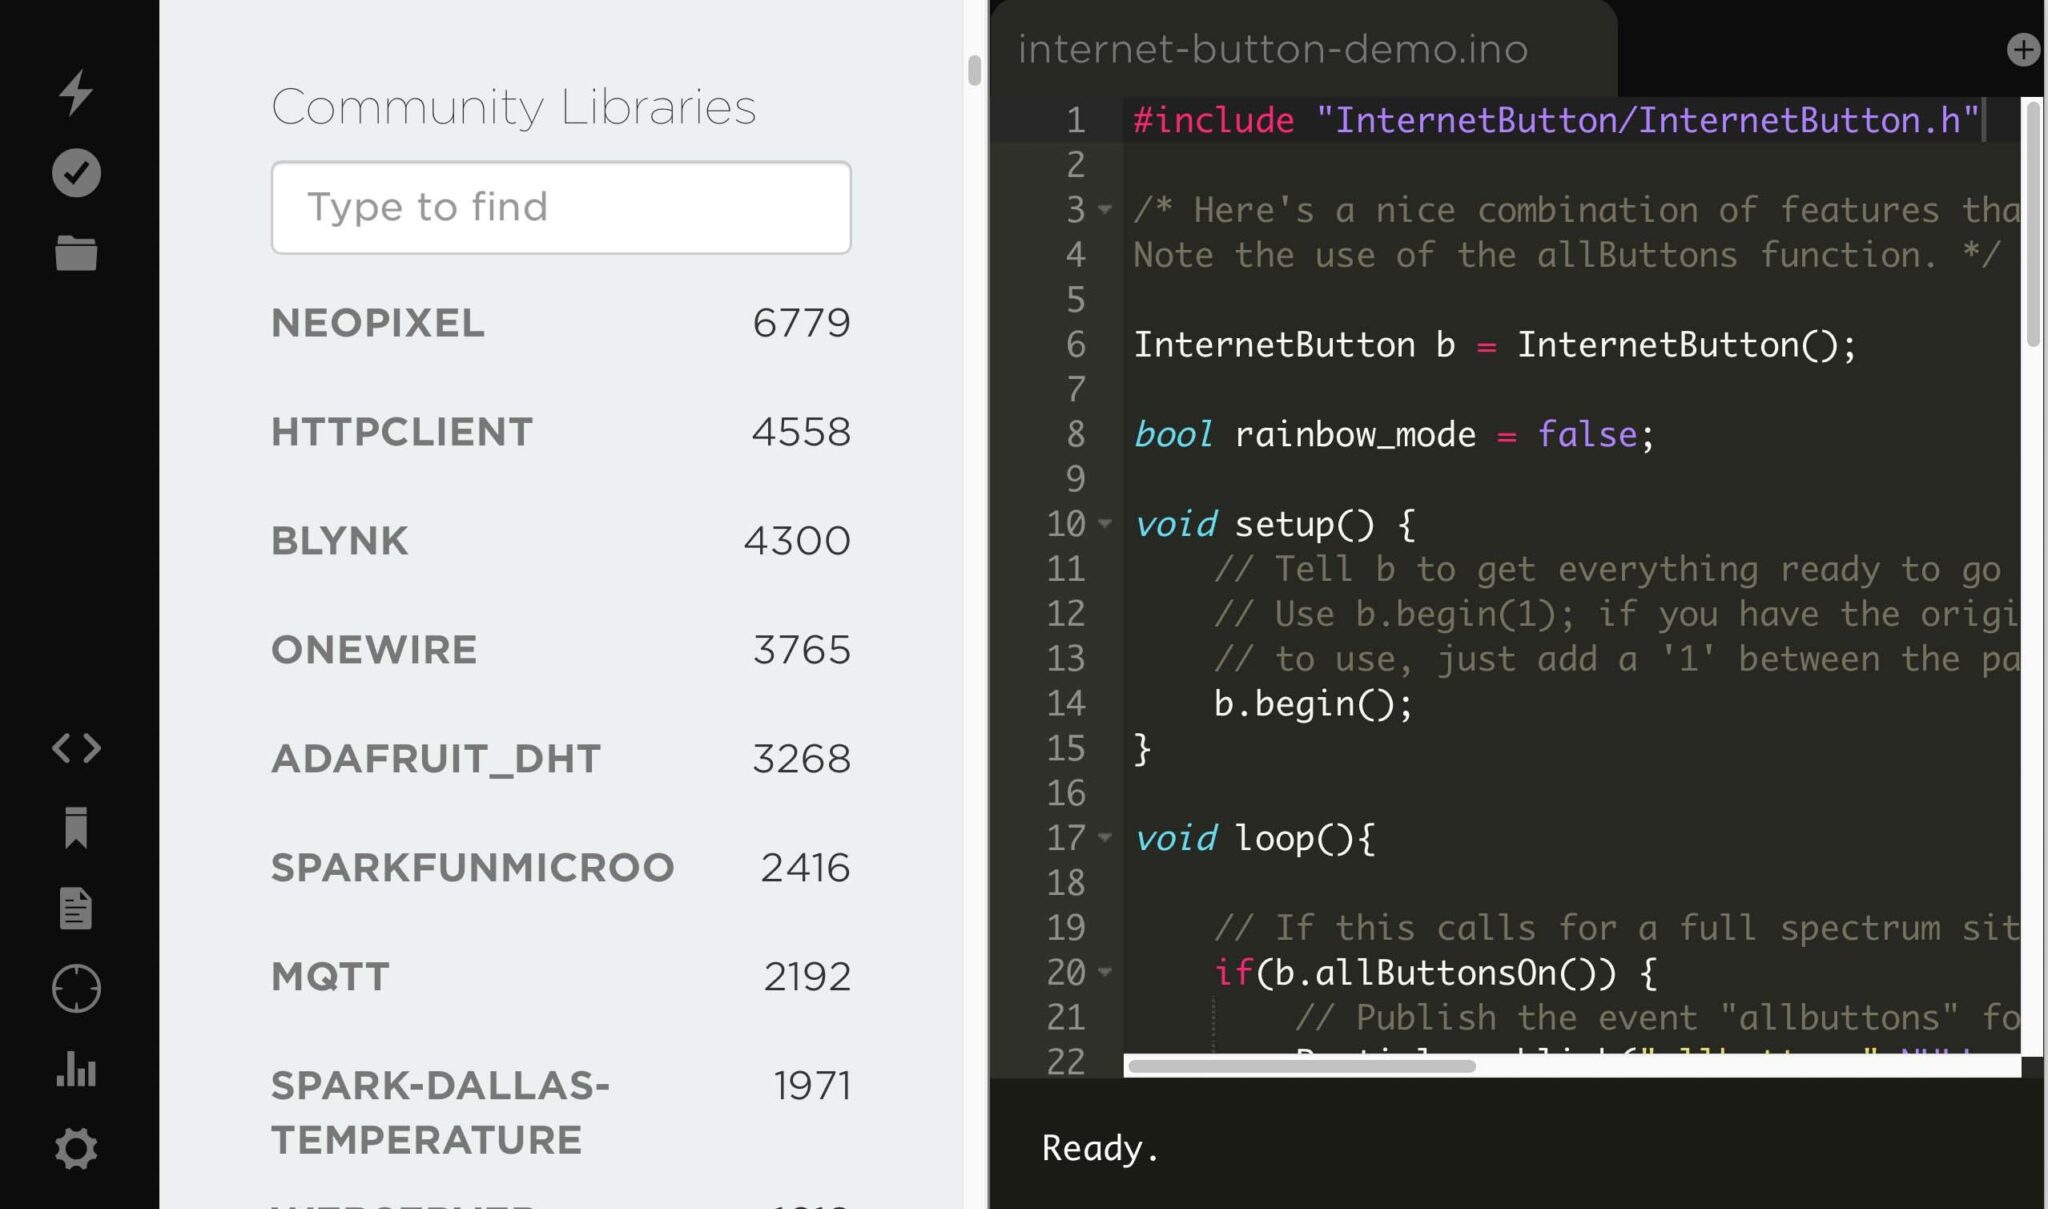The image size is (2048, 1209).
Task: Select the internet-button-demo.ino tab
Action: click(1272, 50)
